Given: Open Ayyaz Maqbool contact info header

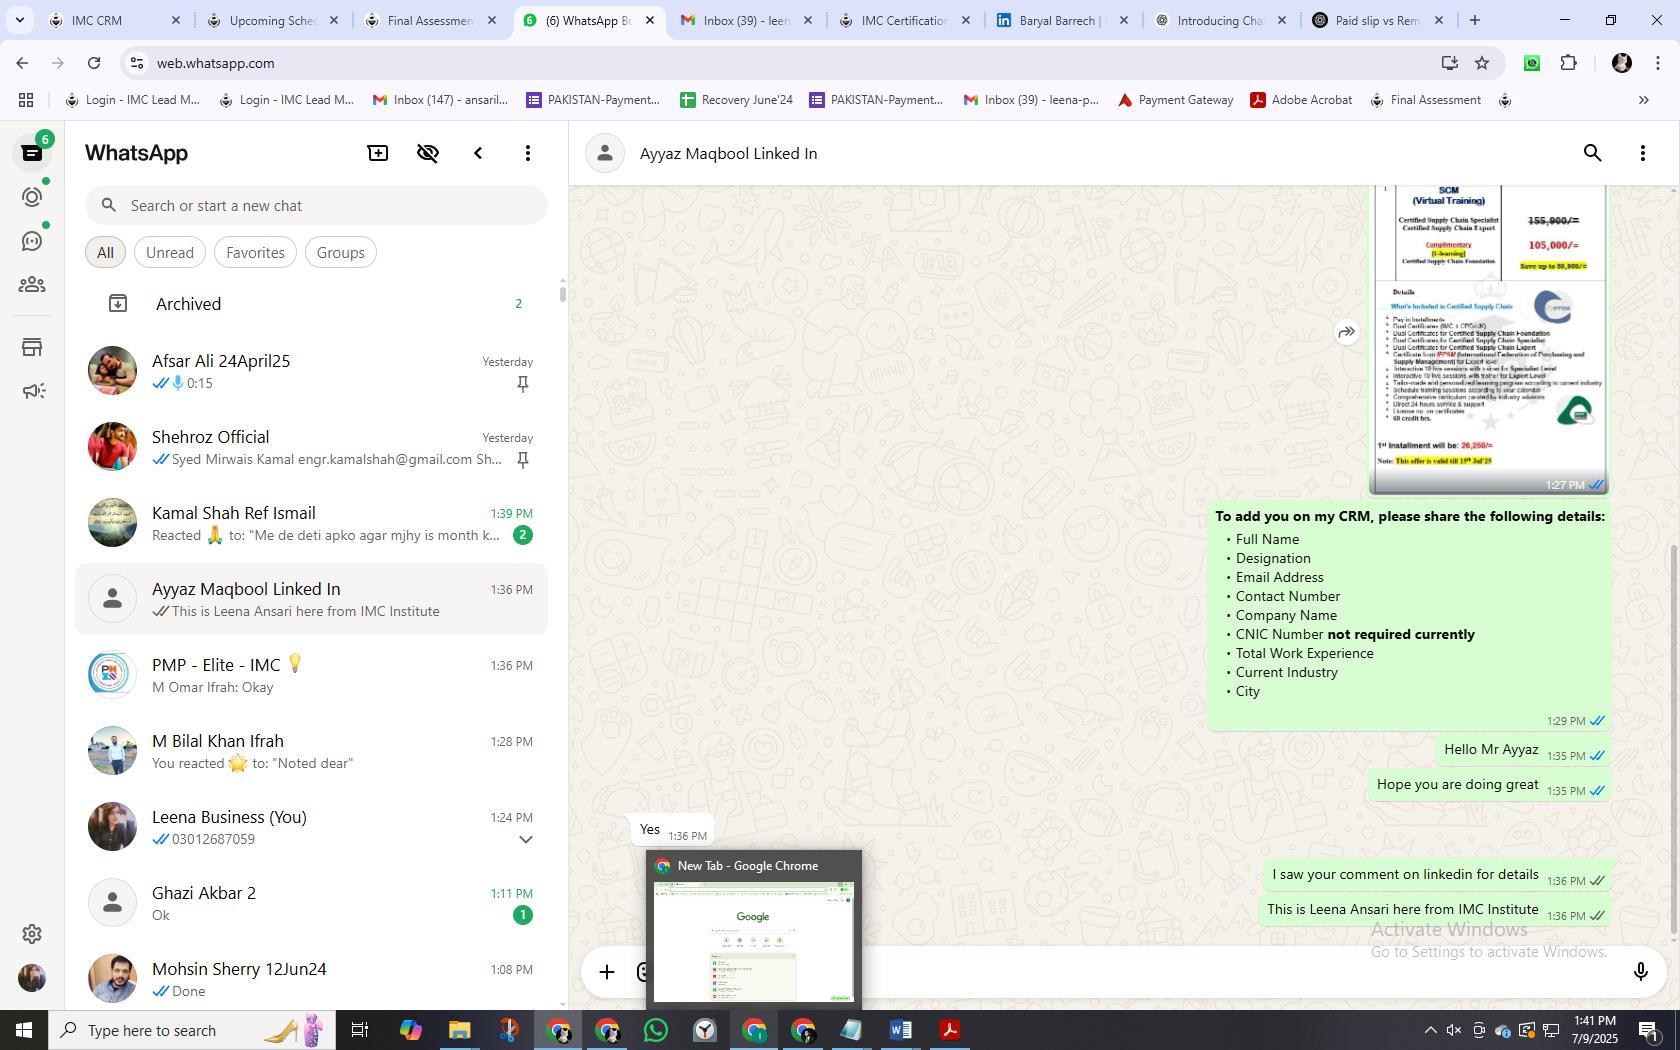Looking at the screenshot, I should coord(728,153).
